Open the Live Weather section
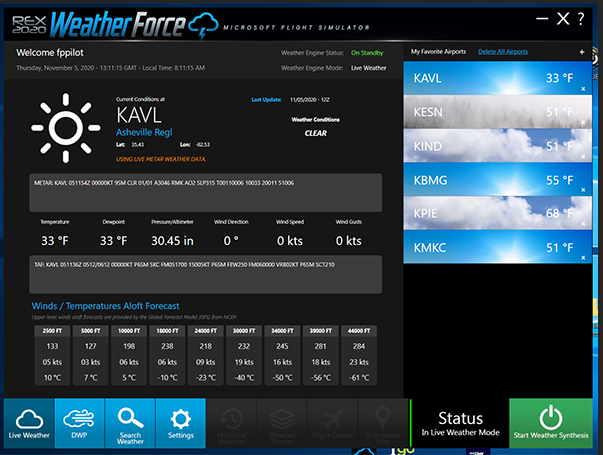This screenshot has width=603, height=455. tap(29, 423)
